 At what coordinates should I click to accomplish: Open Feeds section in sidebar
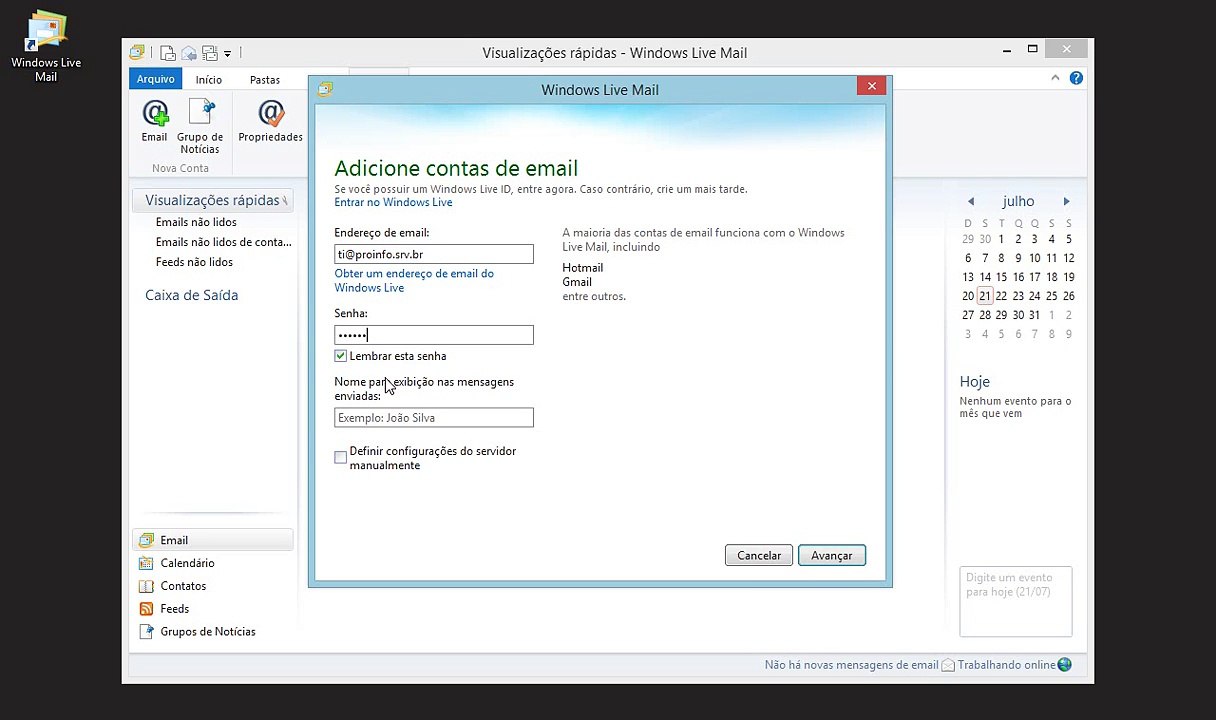pos(174,609)
